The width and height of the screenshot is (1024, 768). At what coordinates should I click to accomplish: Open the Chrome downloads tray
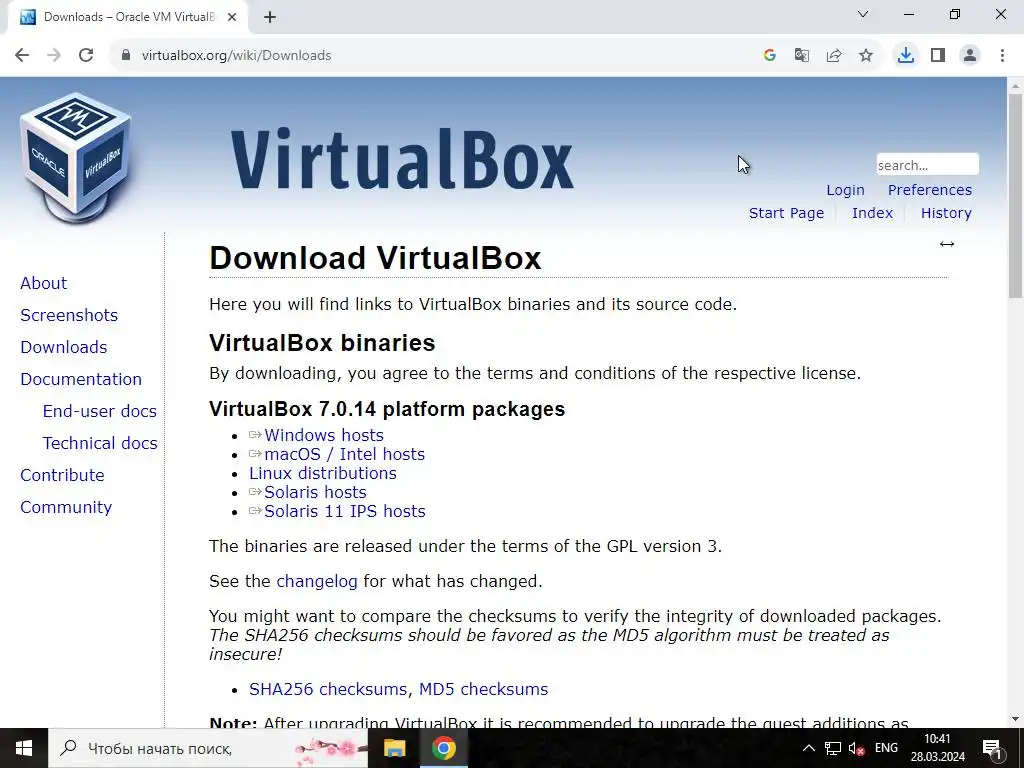[905, 56]
